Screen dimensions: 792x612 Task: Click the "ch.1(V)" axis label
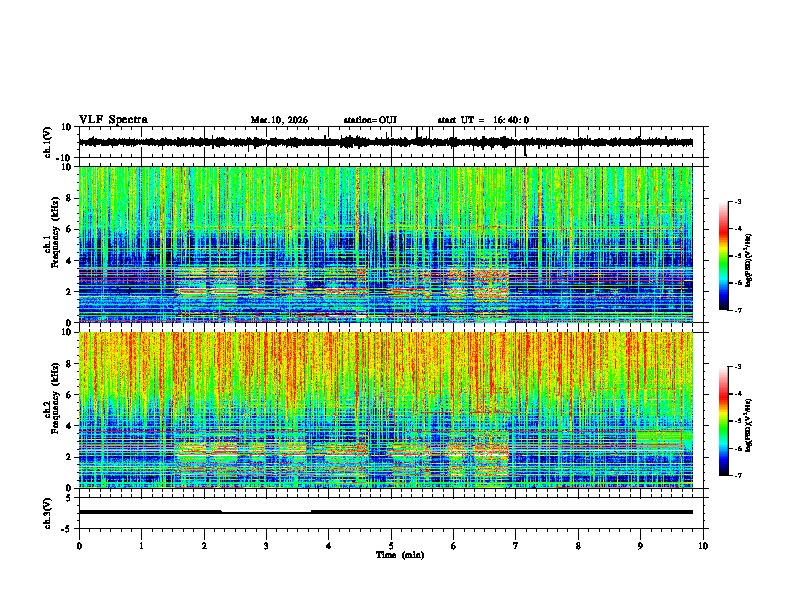48,142
